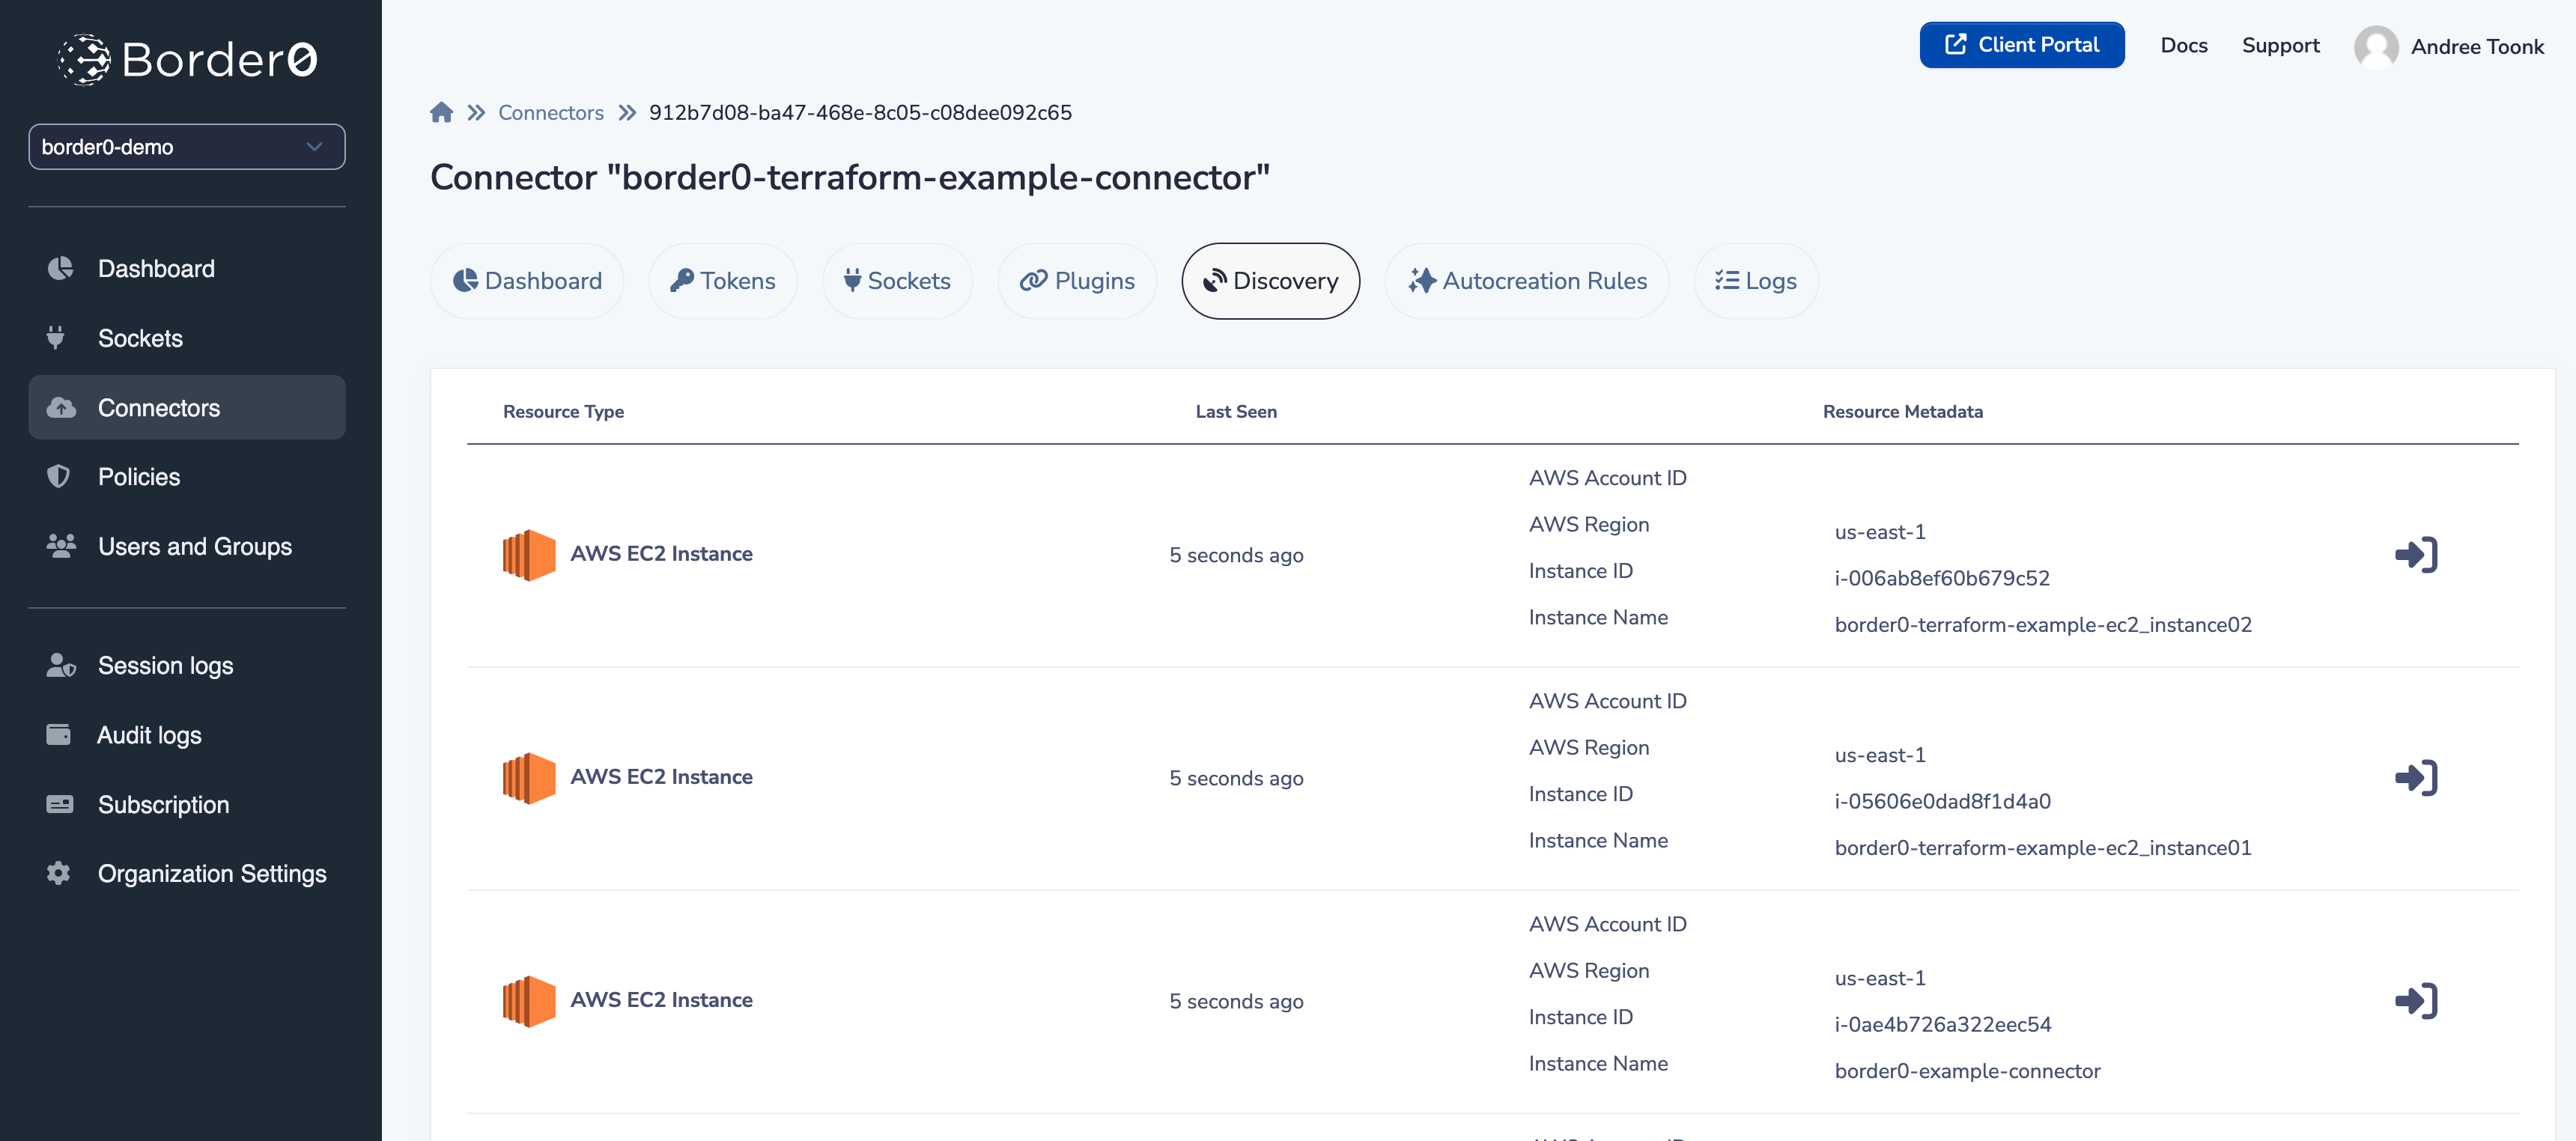
Task: Click the Connectors cloud icon in sidebar
Action: point(61,407)
